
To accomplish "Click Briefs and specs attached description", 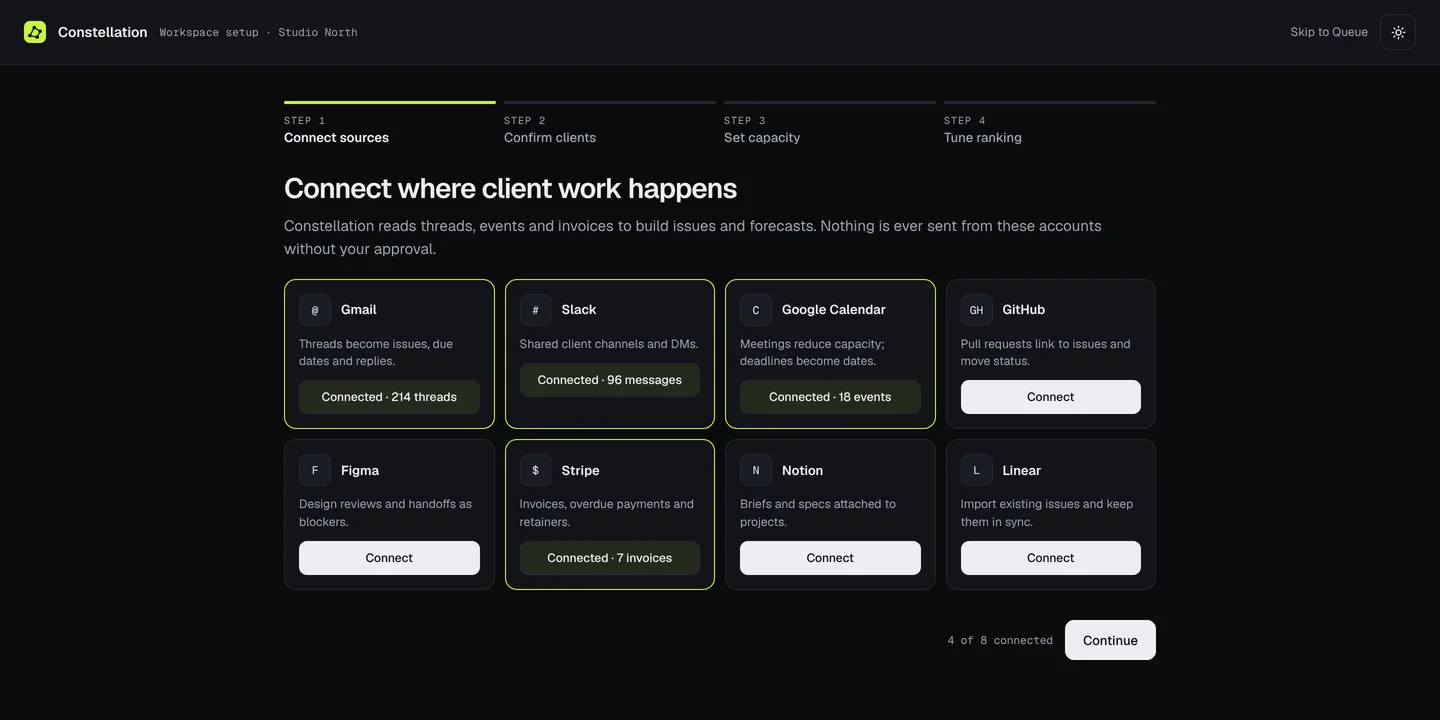I will coord(818,513).
